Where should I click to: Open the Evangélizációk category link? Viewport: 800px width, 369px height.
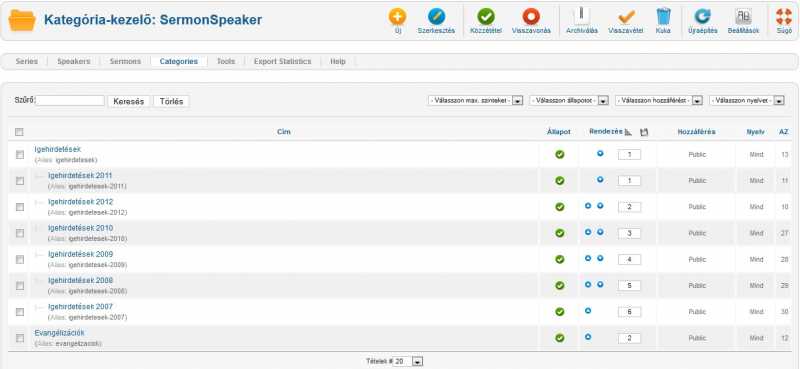click(x=60, y=333)
